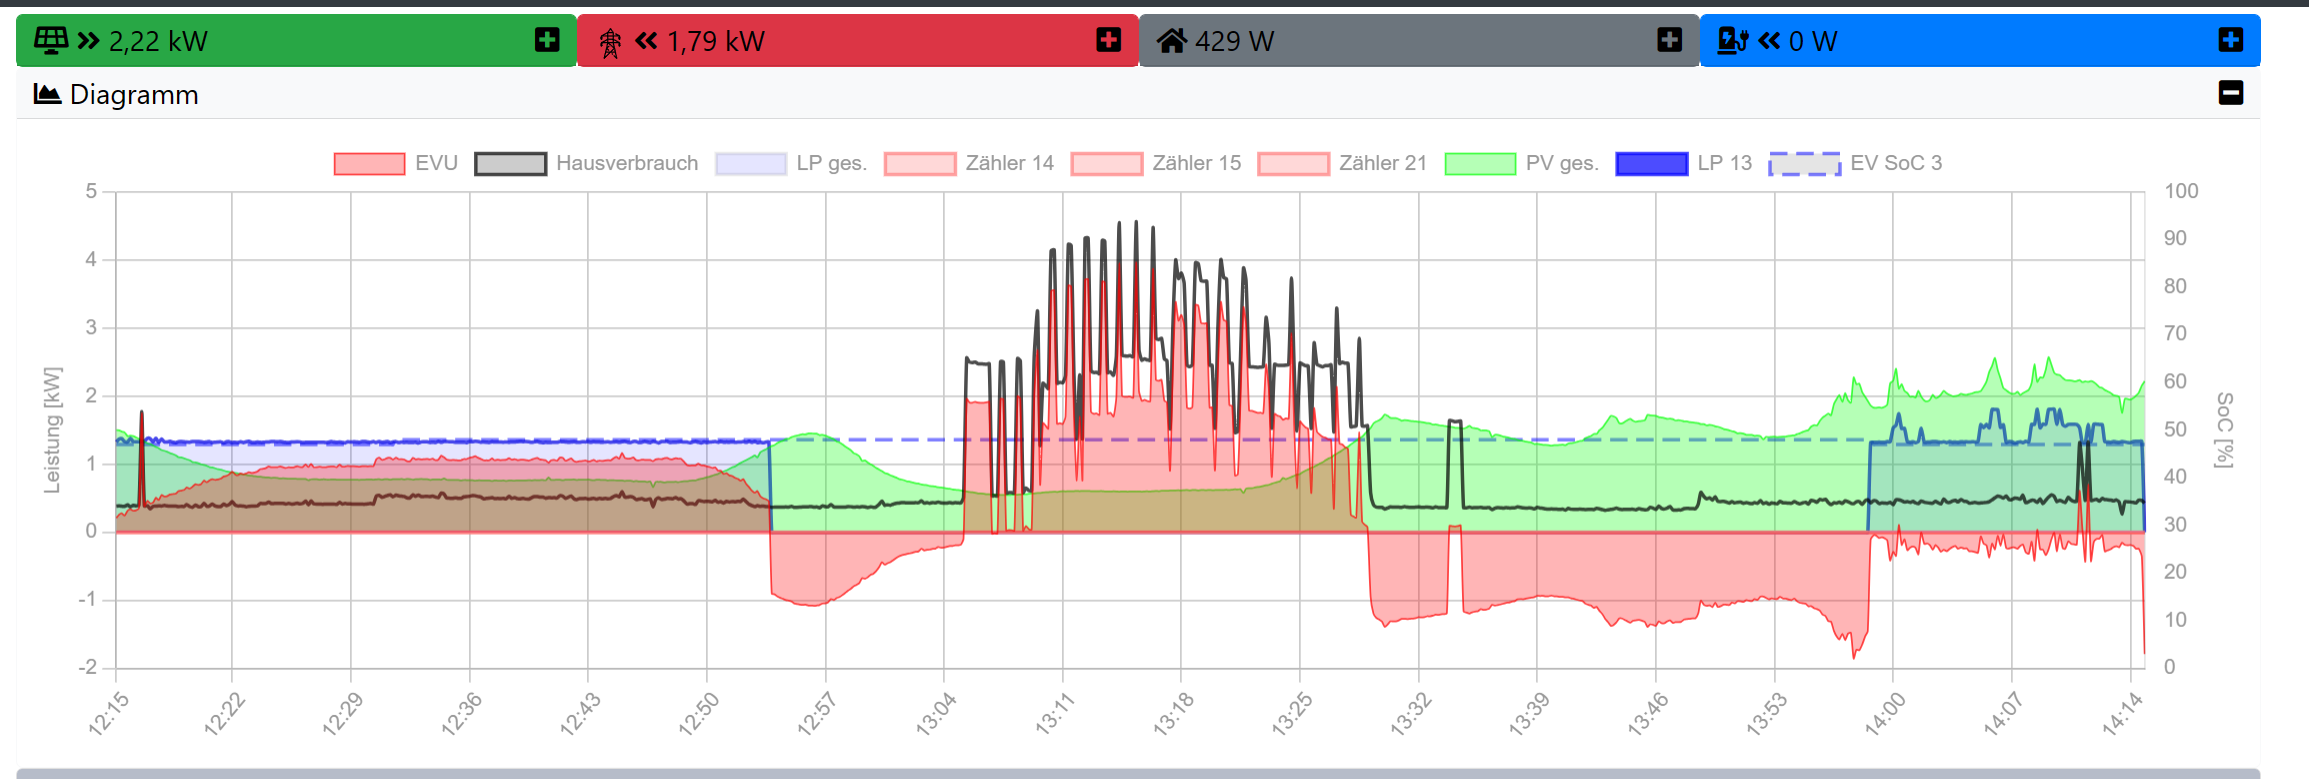Expand the grey house 429 W panel

[x=1669, y=40]
